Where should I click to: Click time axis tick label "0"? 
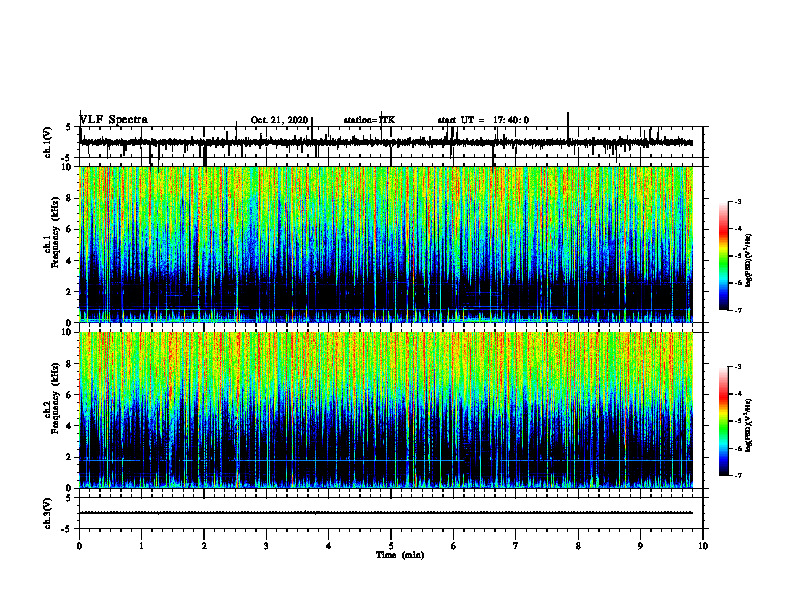pos(79,546)
